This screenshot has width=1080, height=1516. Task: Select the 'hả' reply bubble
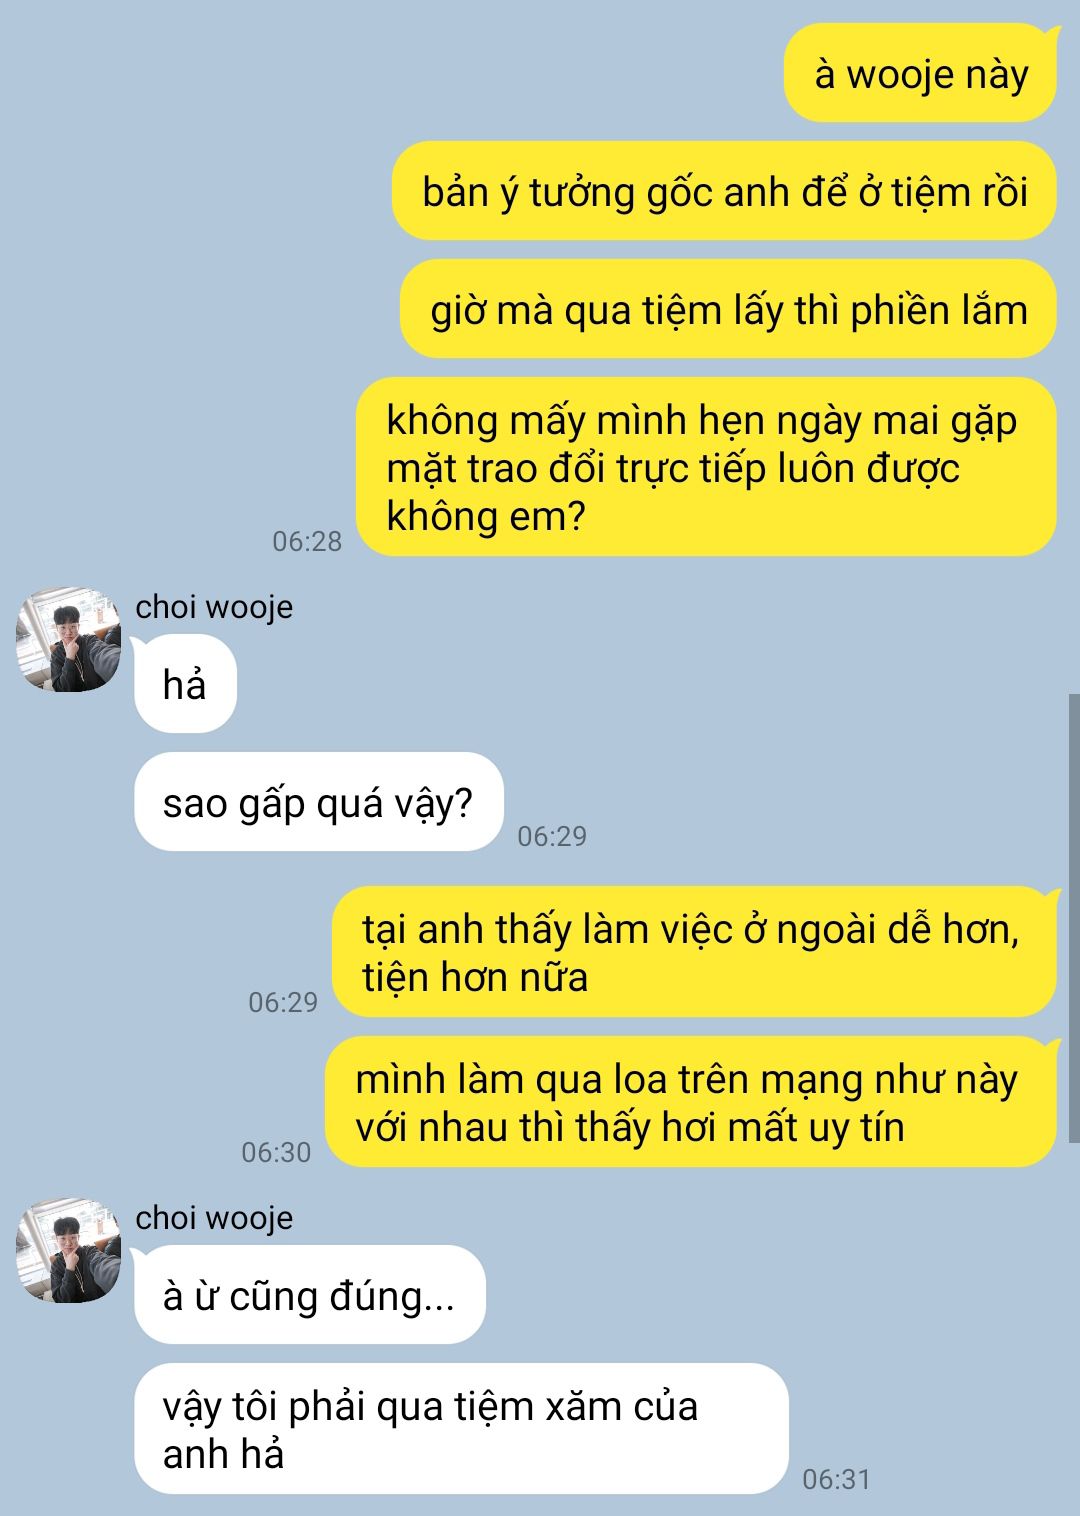click(x=185, y=684)
